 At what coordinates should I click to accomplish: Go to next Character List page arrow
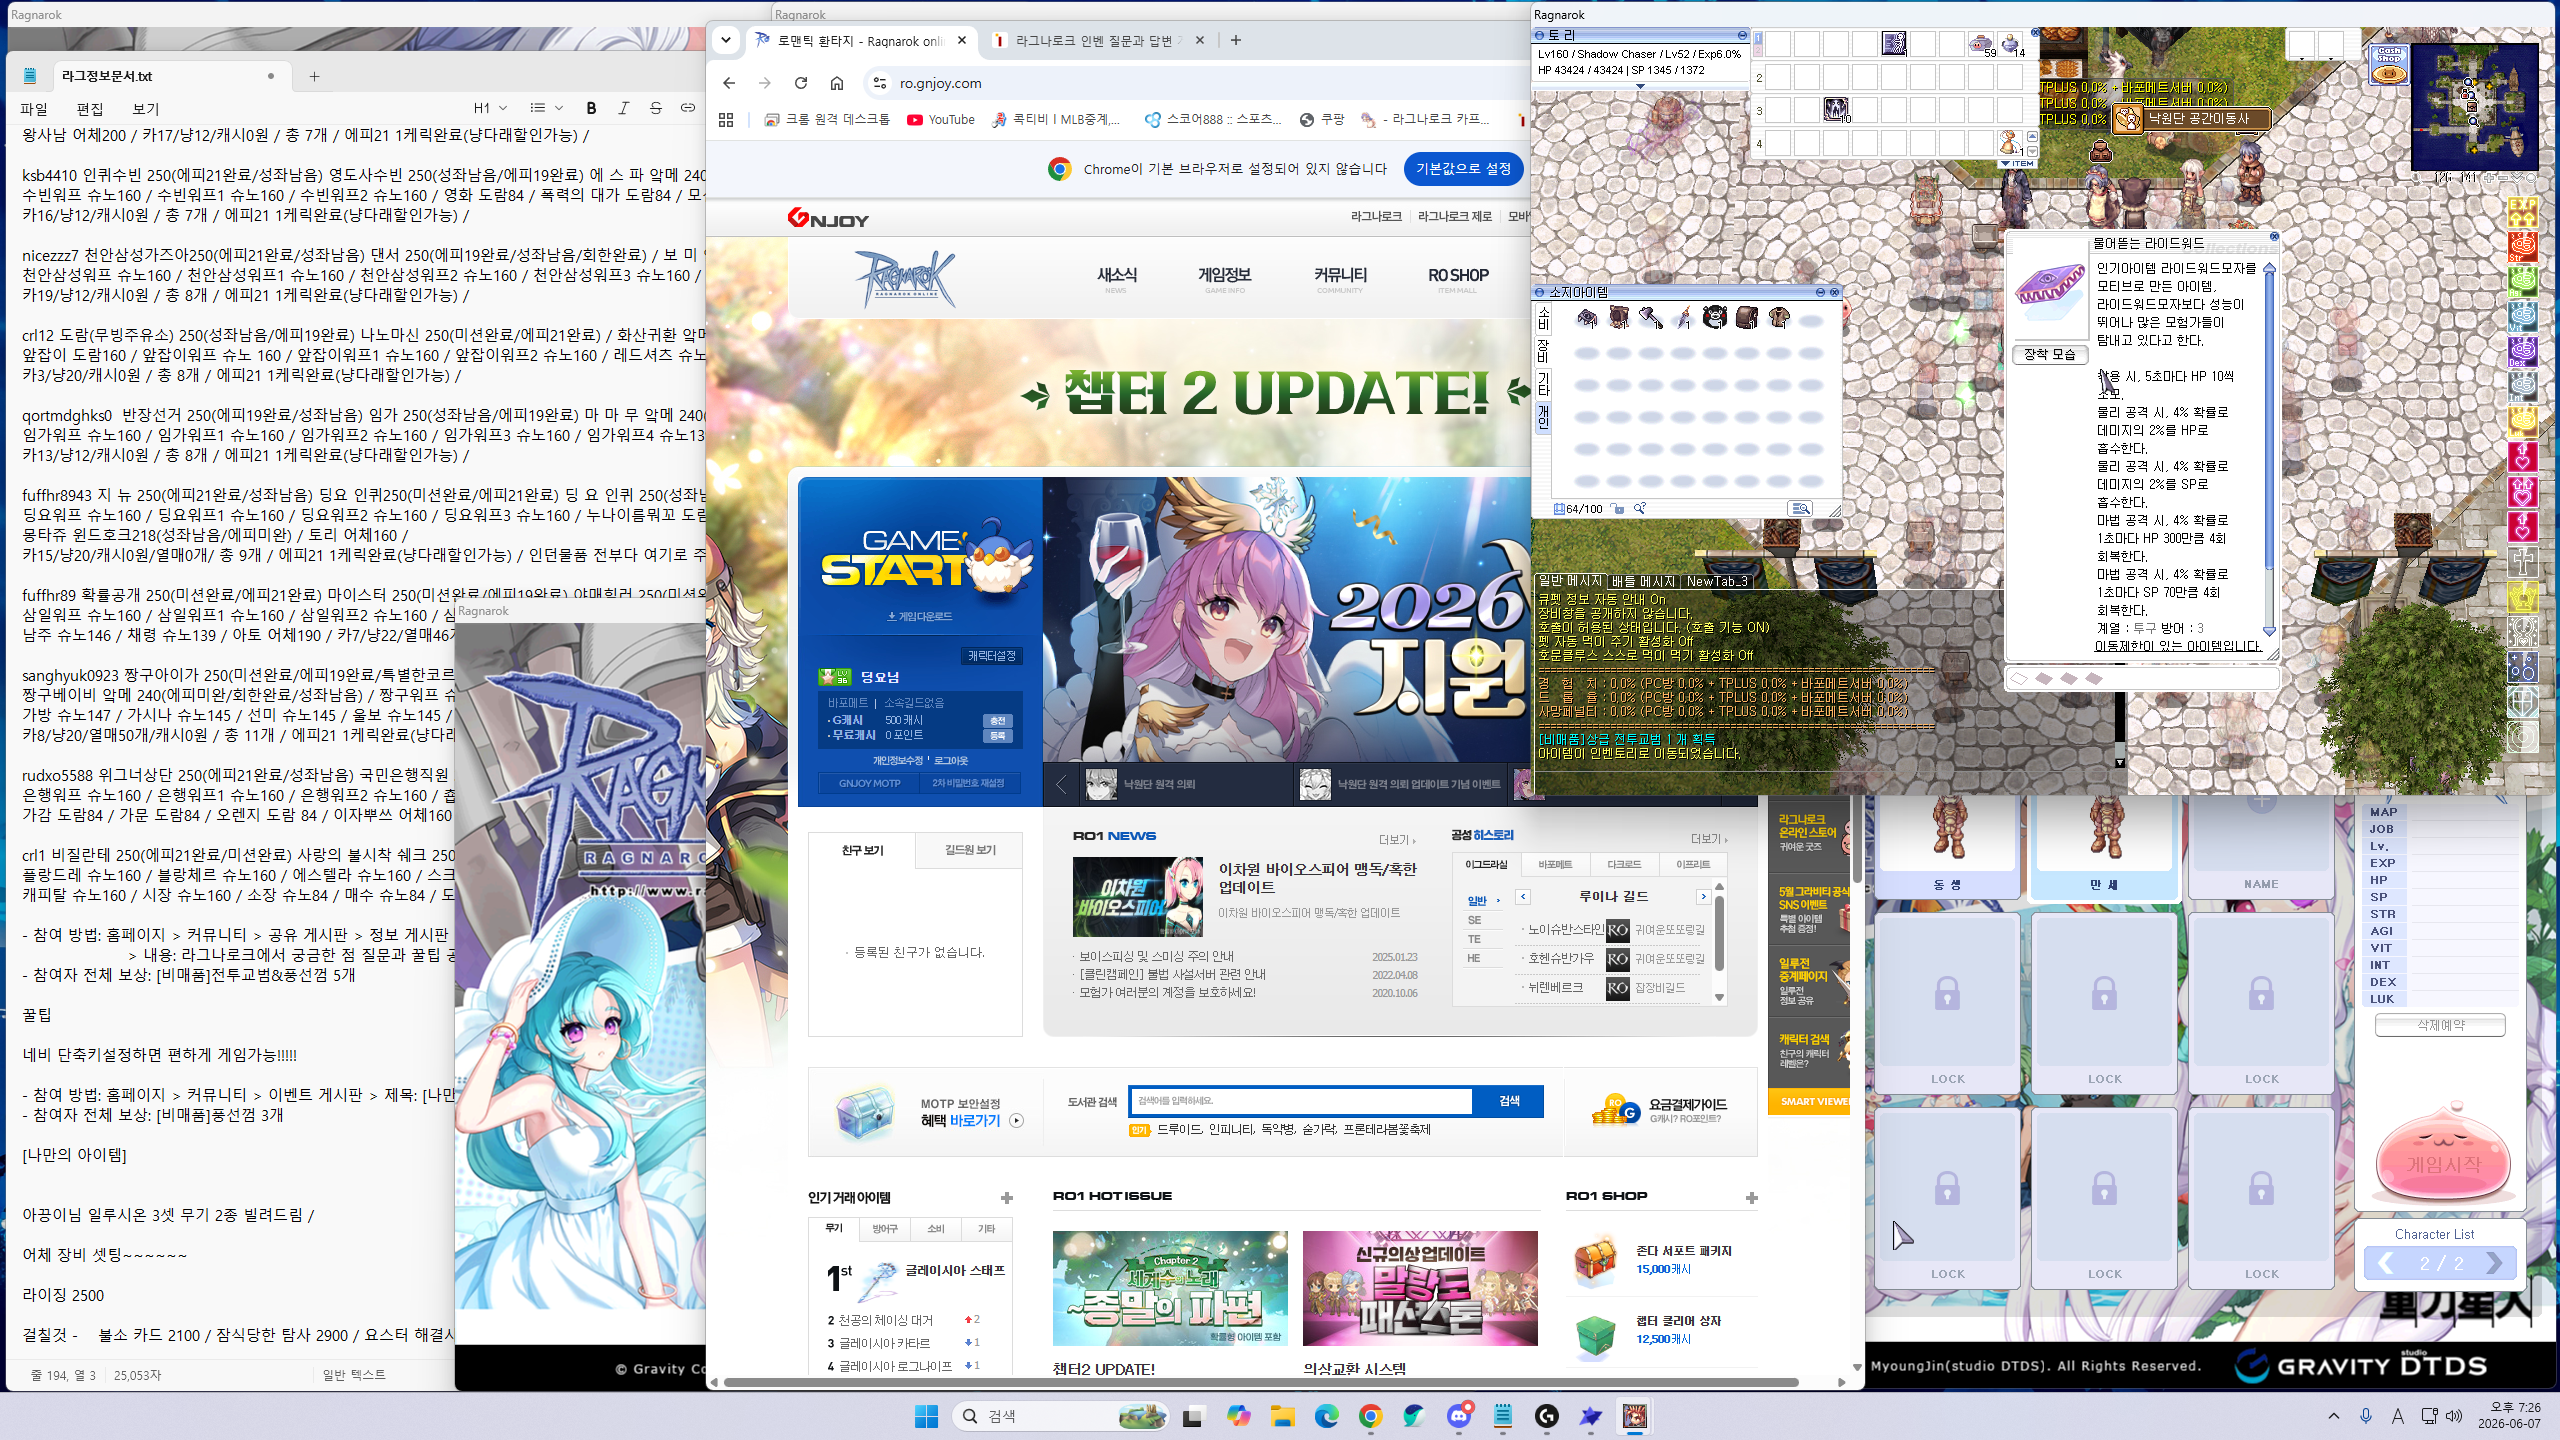pyautogui.click(x=2493, y=1263)
